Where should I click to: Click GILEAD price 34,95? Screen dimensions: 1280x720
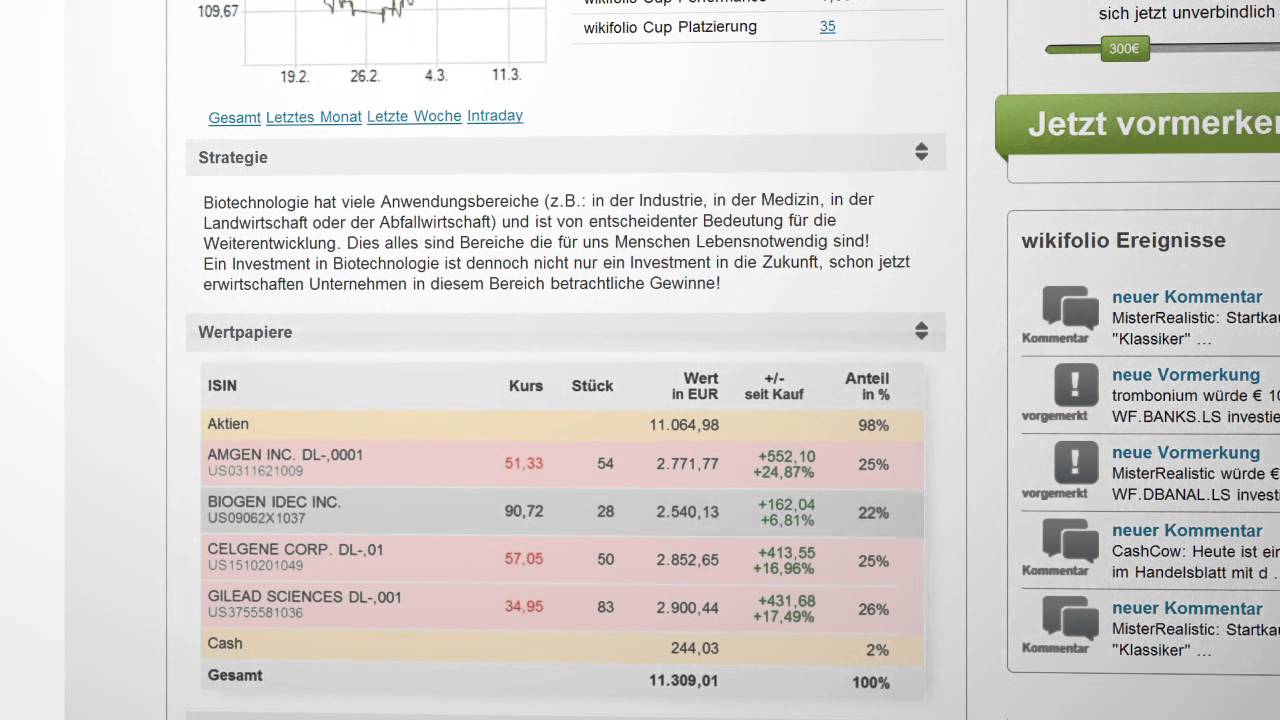click(x=524, y=607)
